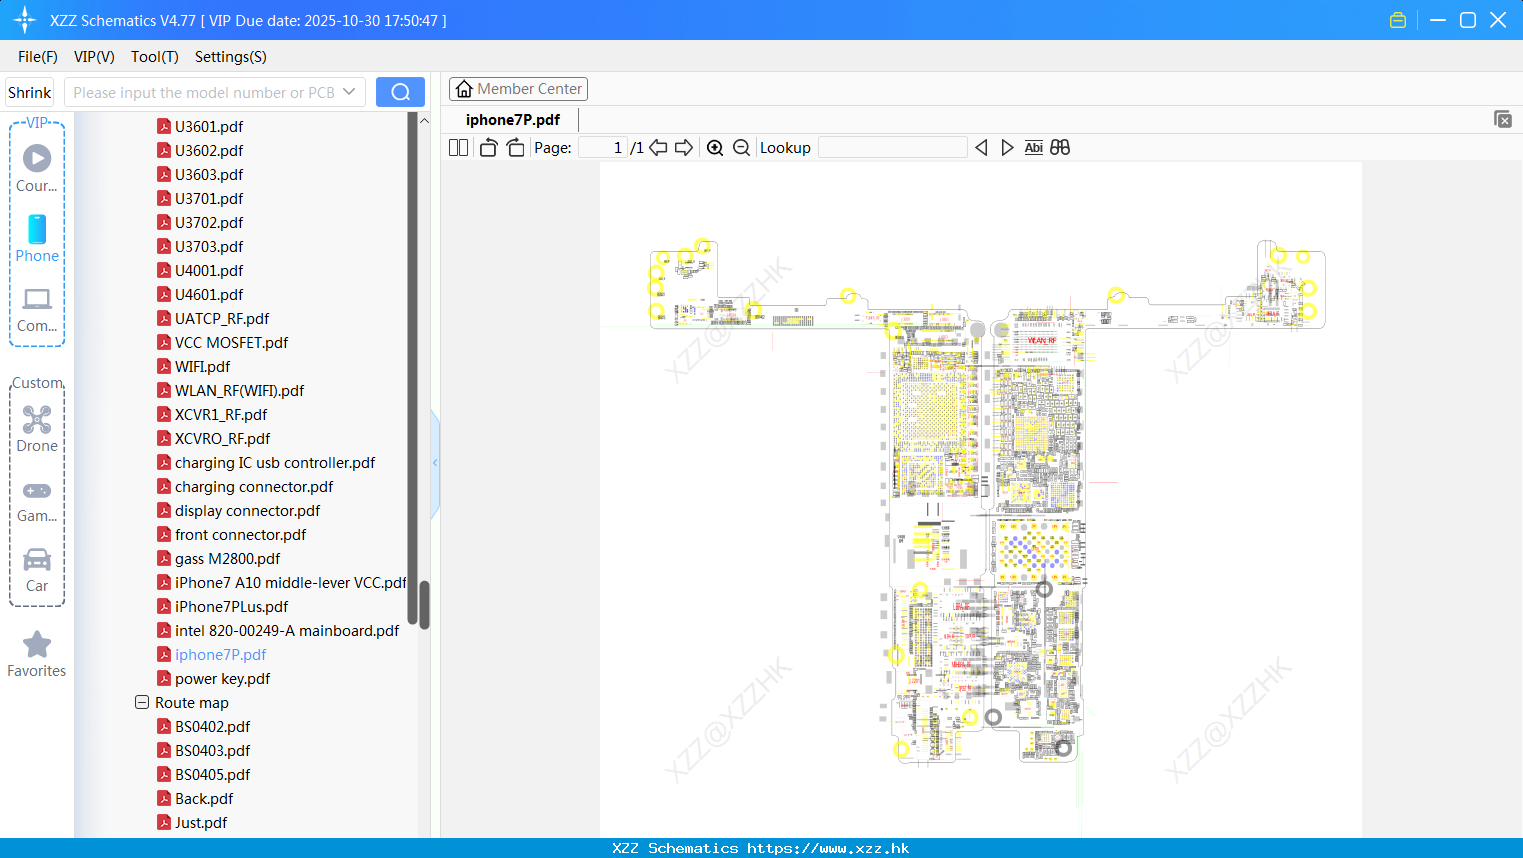Open the Settings(S) menu
Viewport: 1523px width, 858px height.
point(231,57)
